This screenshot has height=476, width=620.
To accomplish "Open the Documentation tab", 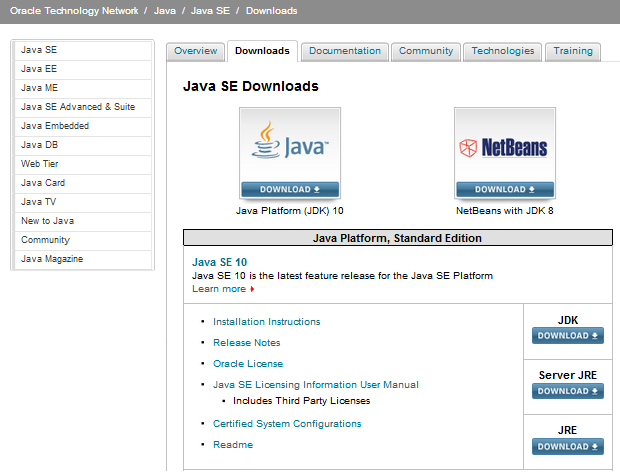I will (x=345, y=51).
